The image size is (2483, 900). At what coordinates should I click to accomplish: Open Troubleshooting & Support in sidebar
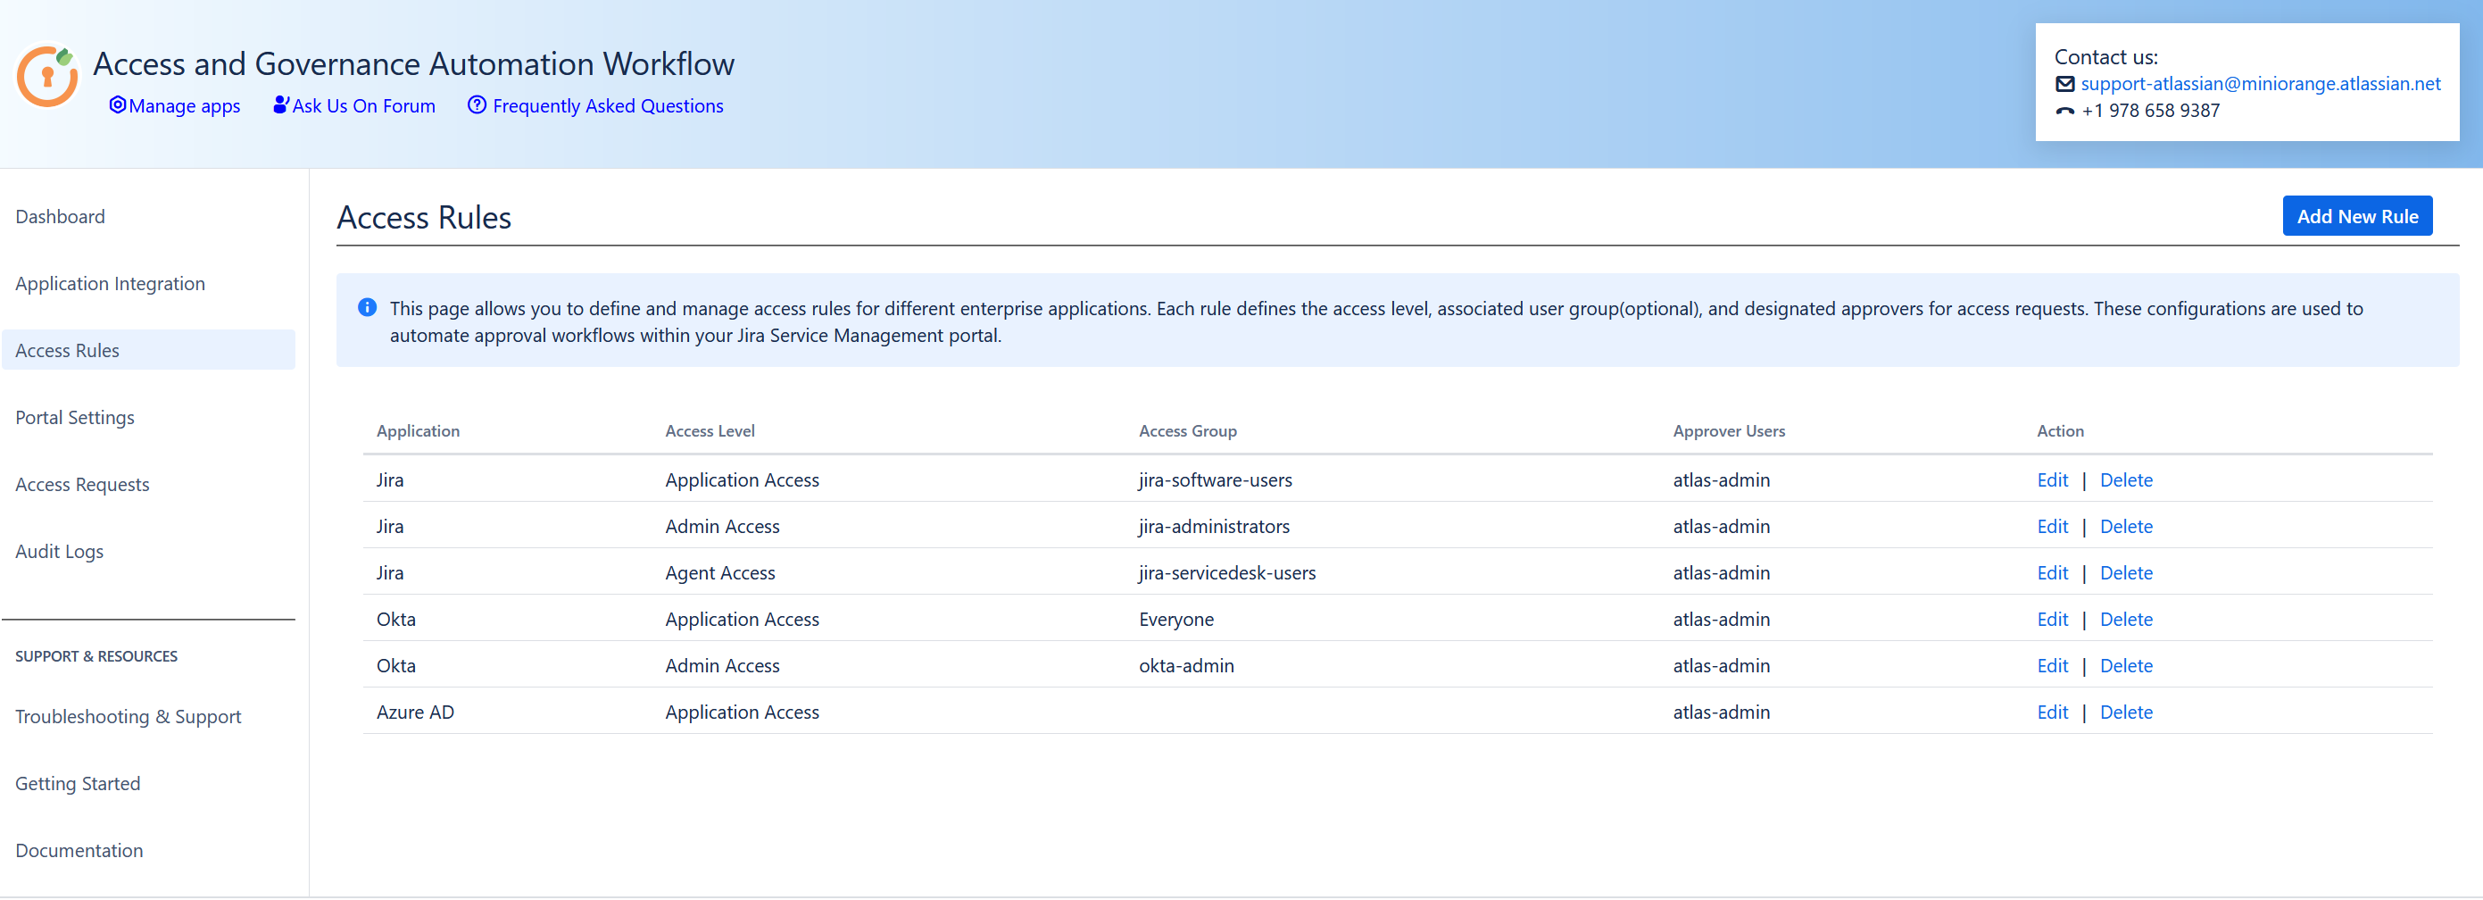click(x=128, y=716)
